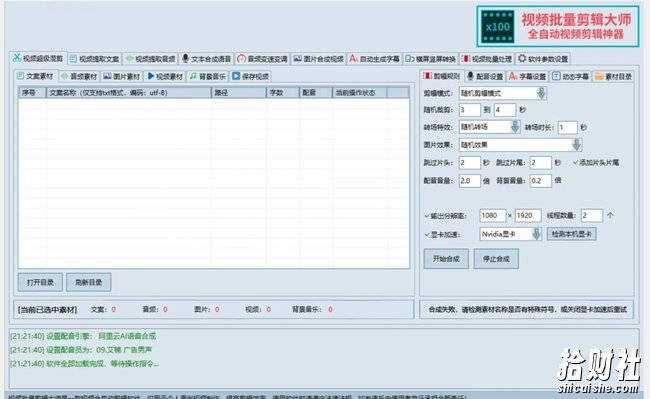Screen dimensions: 650x399
Task: Click the 跳过片尾 seconds field
Action: [541, 163]
